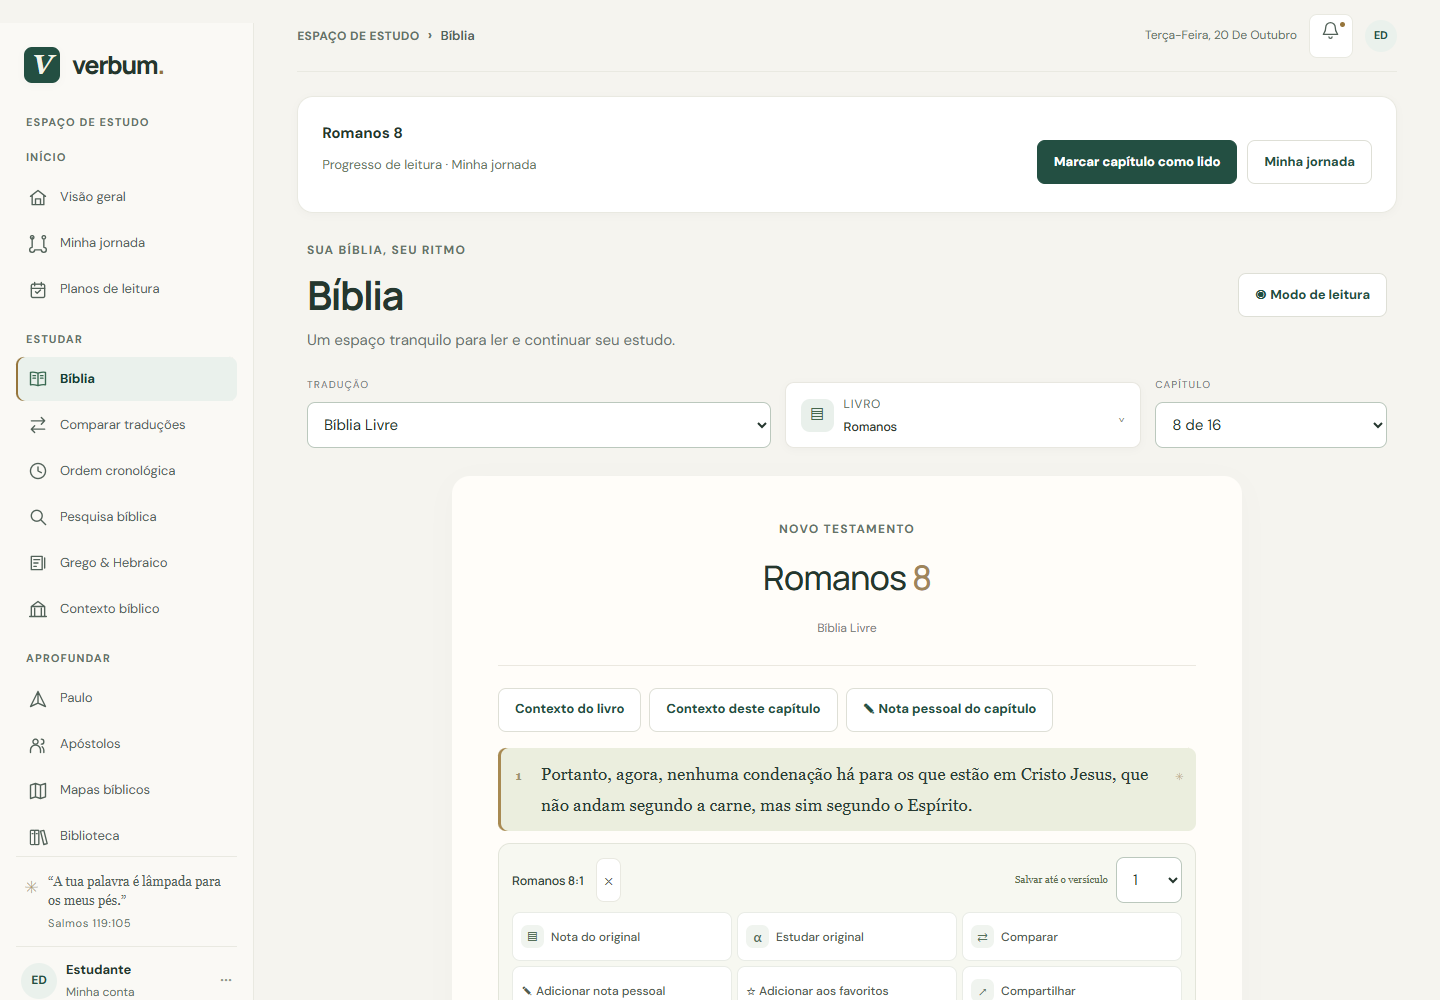Open account options ellipsis beside Estudante

[226, 980]
